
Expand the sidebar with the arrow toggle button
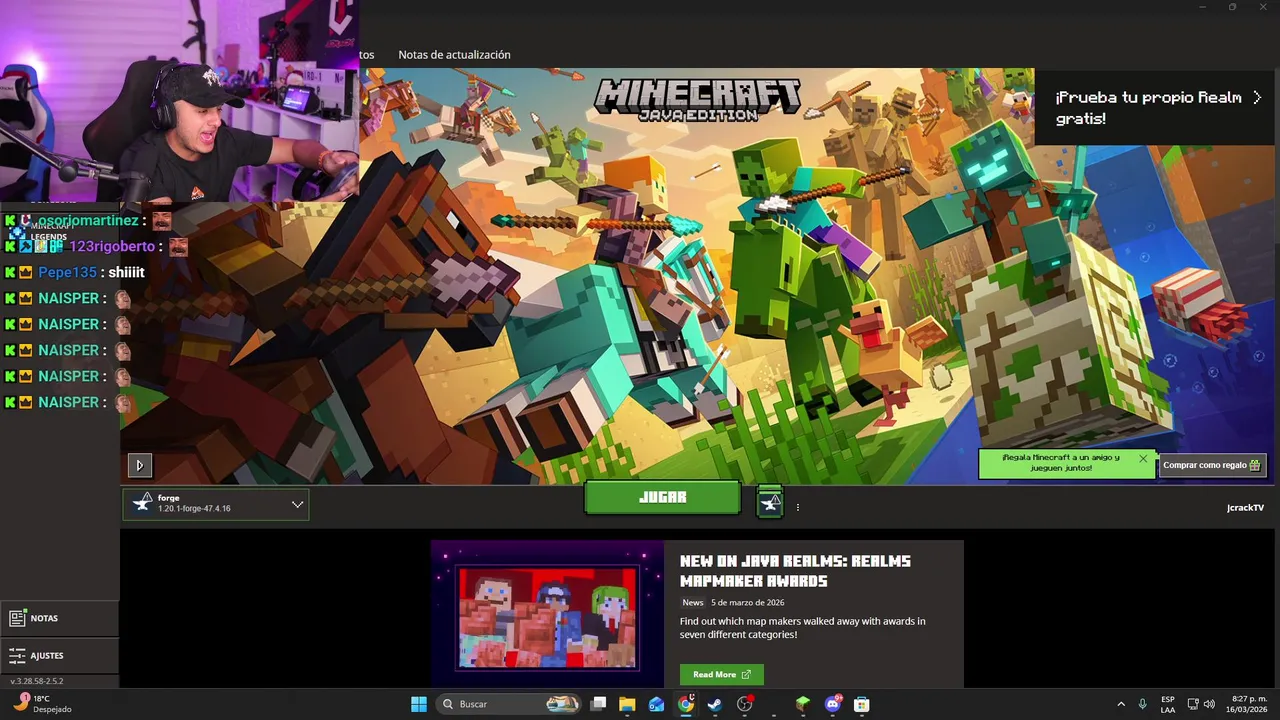(139, 465)
